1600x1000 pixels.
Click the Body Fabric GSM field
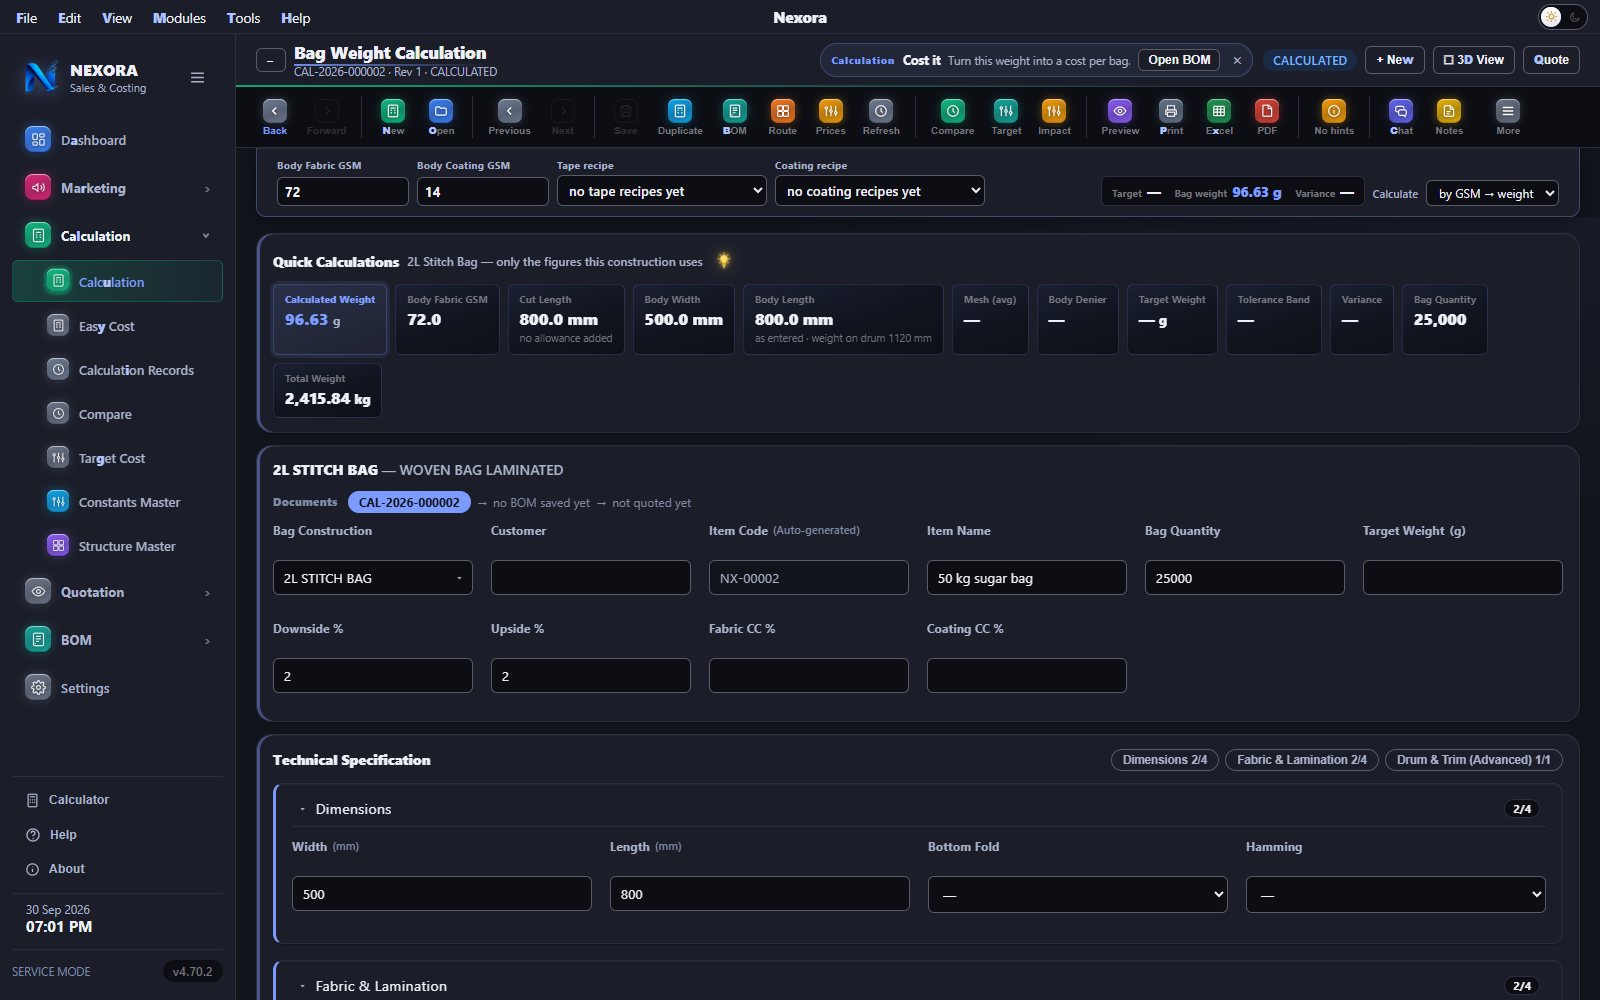(342, 191)
